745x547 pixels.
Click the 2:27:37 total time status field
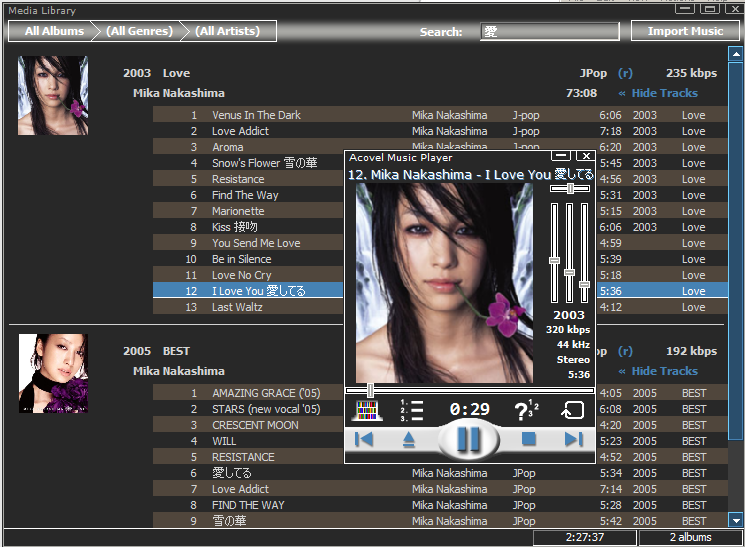585,537
